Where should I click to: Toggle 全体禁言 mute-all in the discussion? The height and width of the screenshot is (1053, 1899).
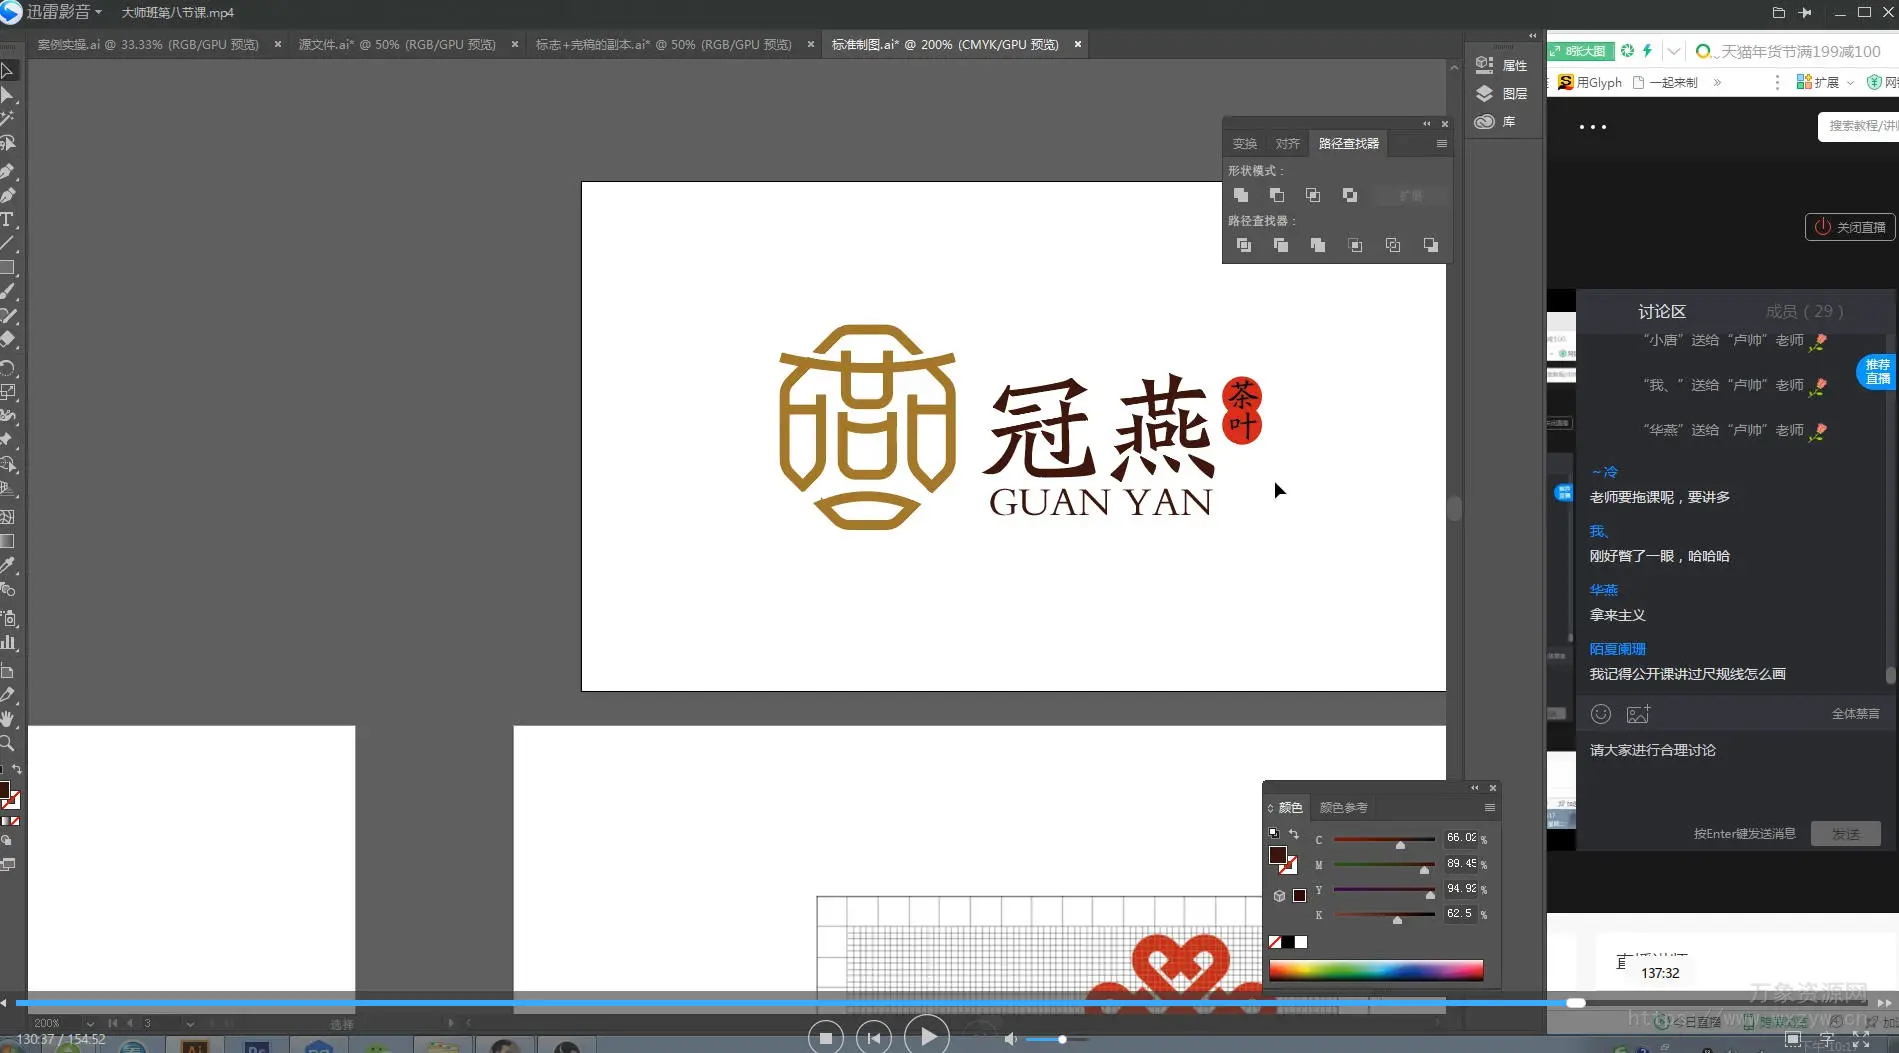click(1855, 714)
